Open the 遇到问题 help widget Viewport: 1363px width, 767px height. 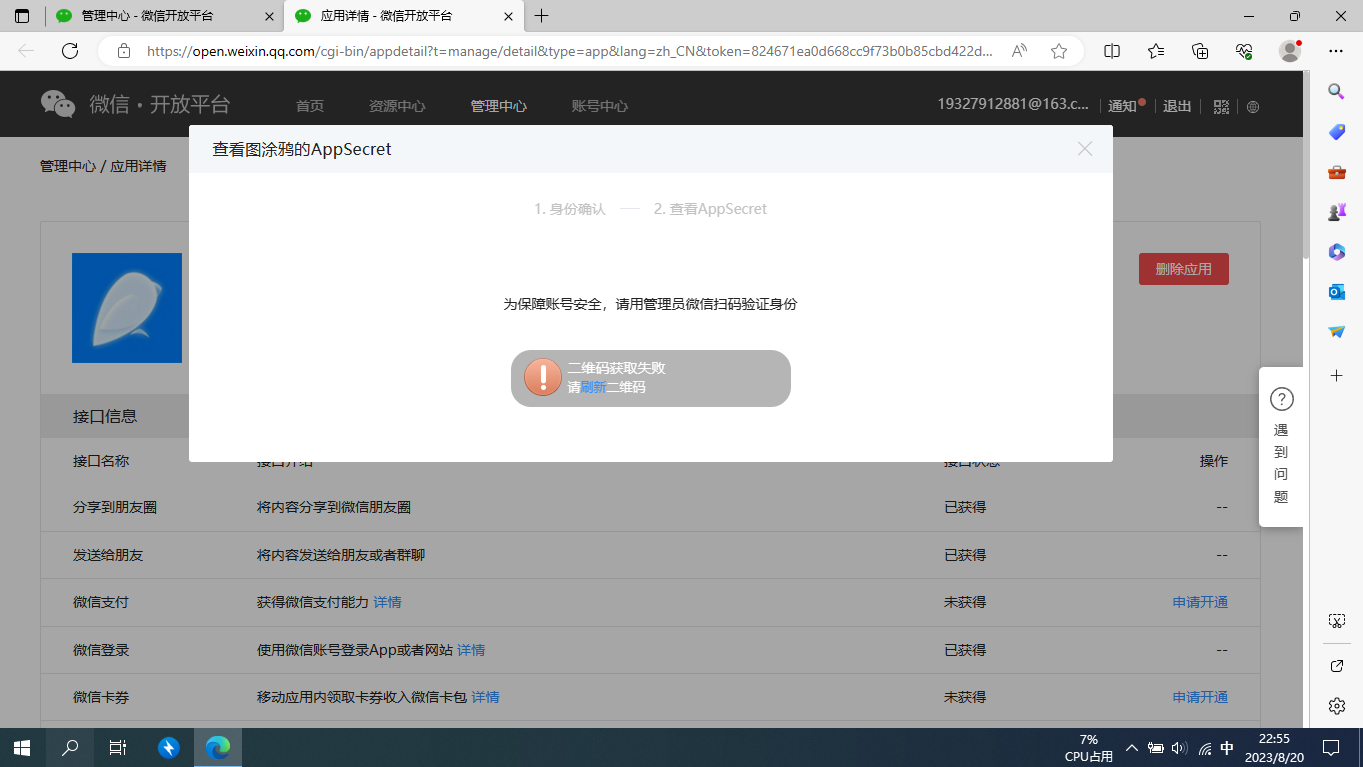1281,447
